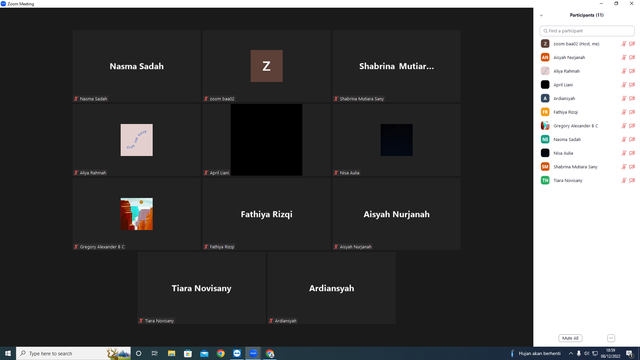The image size is (640, 360).
Task: Click the Aisyah Nurjanah video tile
Action: (x=396, y=214)
